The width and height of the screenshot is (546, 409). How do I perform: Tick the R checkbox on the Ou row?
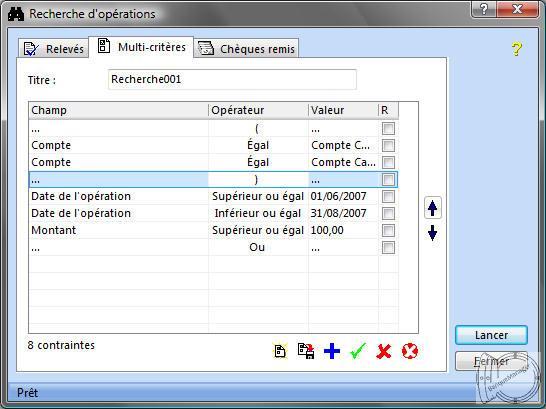pyautogui.click(x=388, y=247)
